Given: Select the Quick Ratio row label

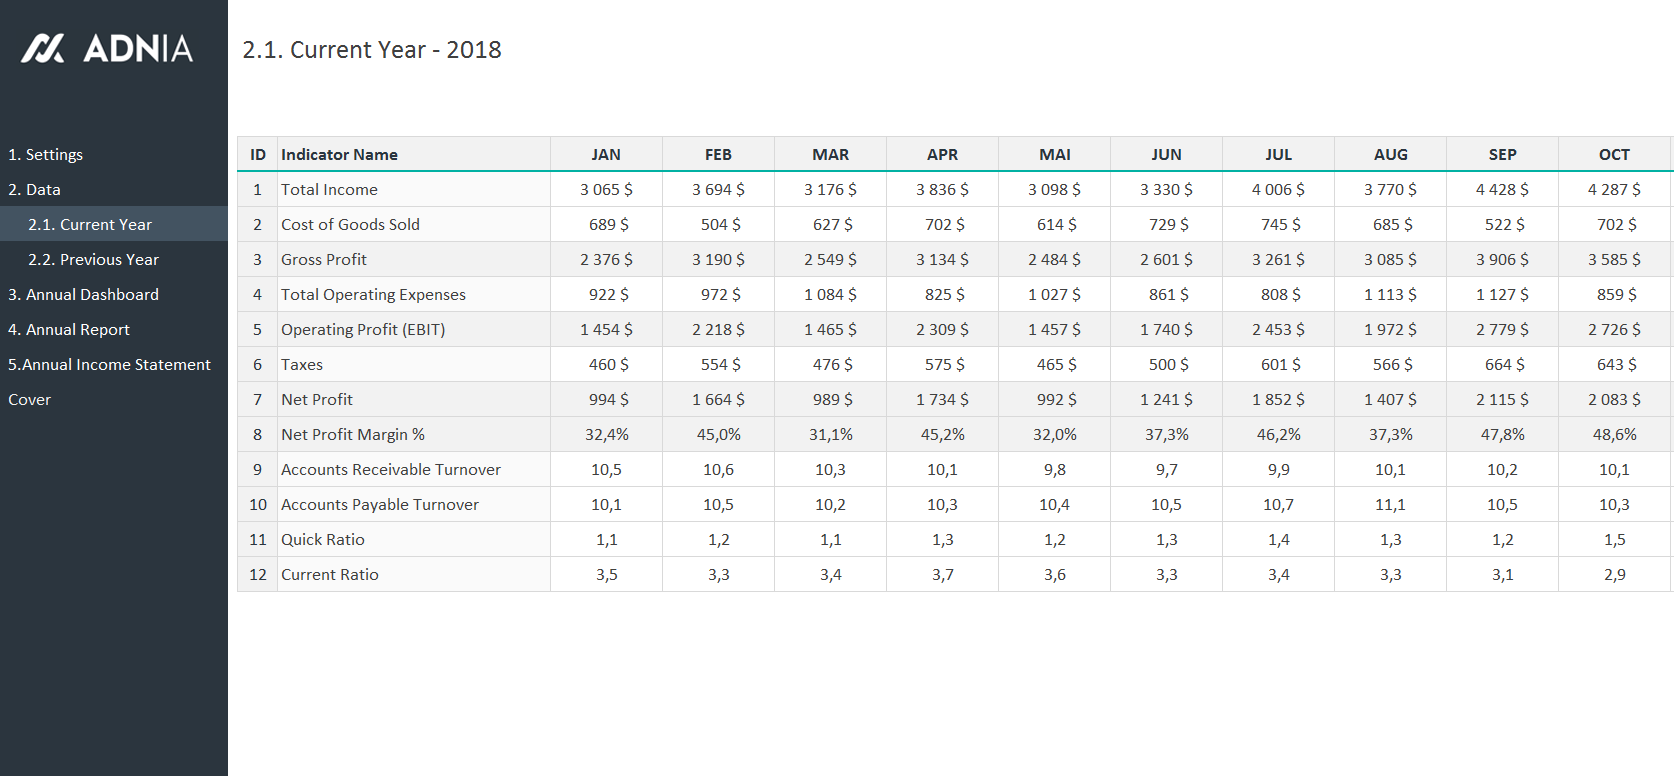Looking at the screenshot, I should point(323,539).
